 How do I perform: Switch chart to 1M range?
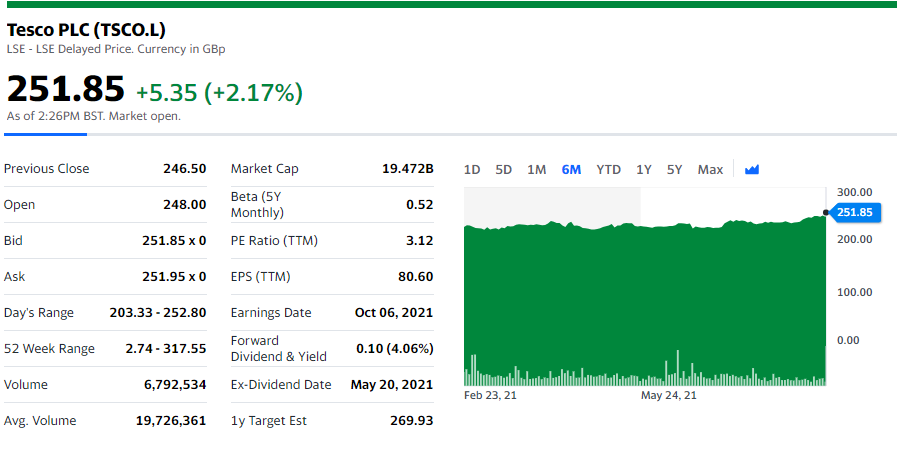(537, 169)
